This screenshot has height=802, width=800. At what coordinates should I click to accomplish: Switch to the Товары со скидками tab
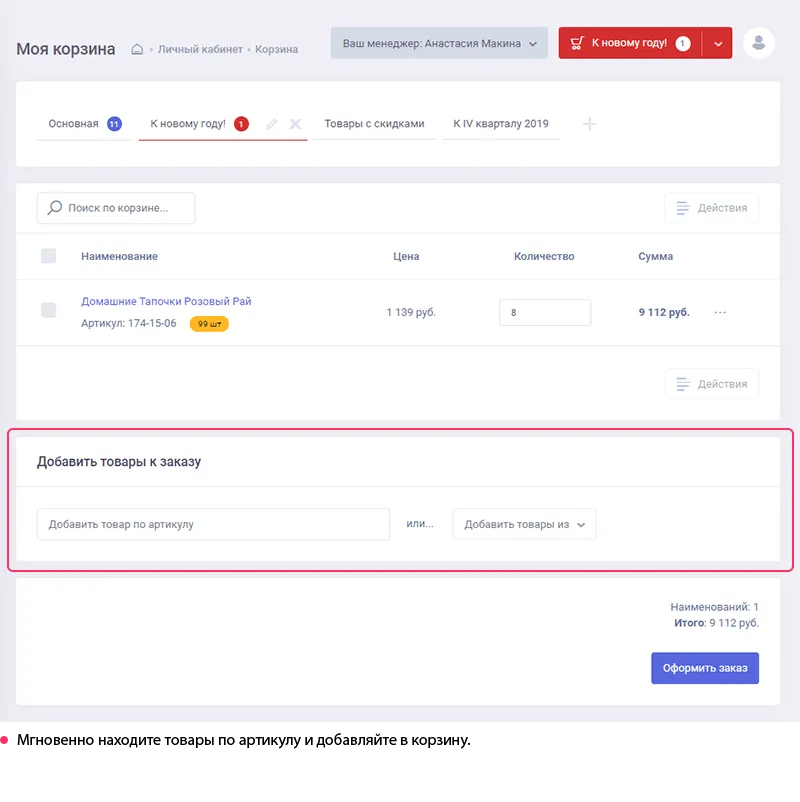coord(374,124)
